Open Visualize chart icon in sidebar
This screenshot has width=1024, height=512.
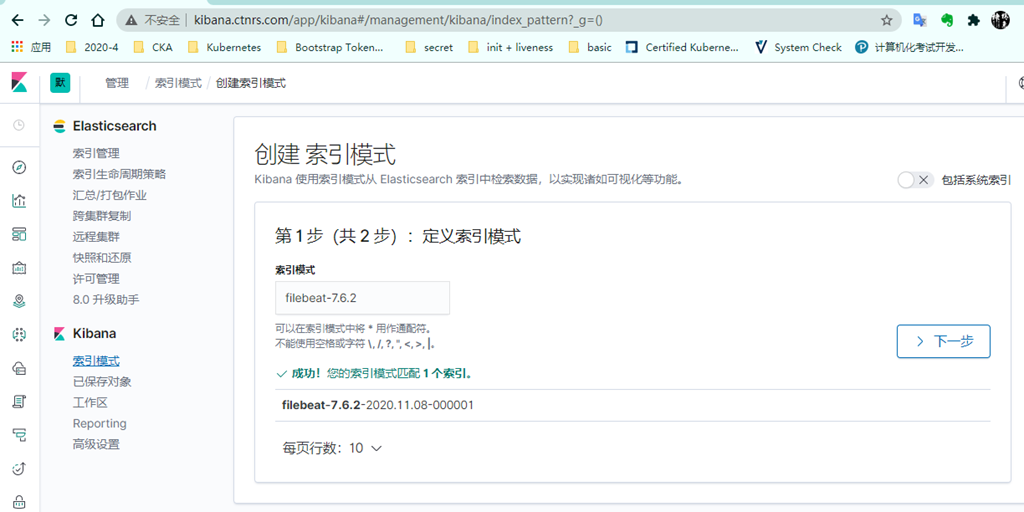pos(20,200)
